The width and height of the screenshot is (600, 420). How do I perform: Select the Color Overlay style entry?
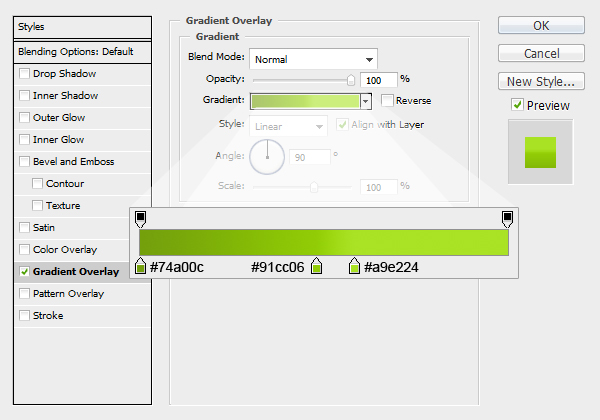65,249
